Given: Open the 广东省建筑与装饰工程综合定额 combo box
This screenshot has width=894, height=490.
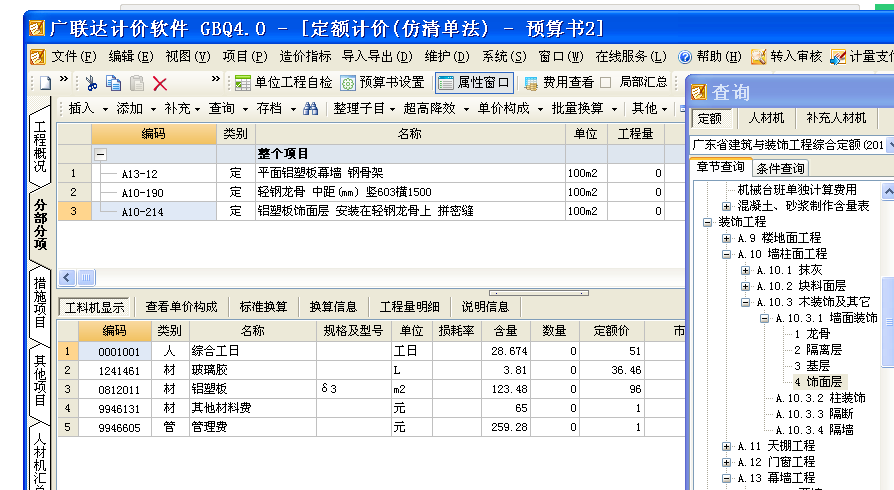Looking at the screenshot, I should [791, 145].
